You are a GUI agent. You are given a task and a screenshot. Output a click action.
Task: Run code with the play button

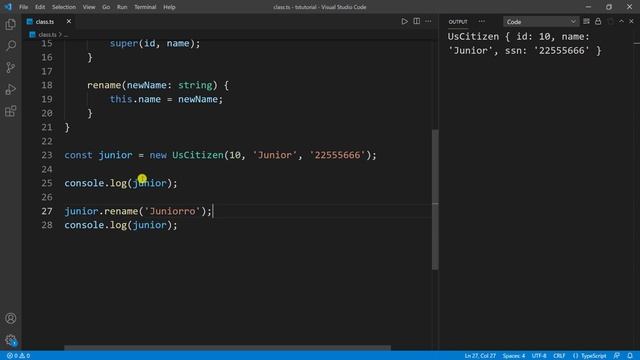404,21
